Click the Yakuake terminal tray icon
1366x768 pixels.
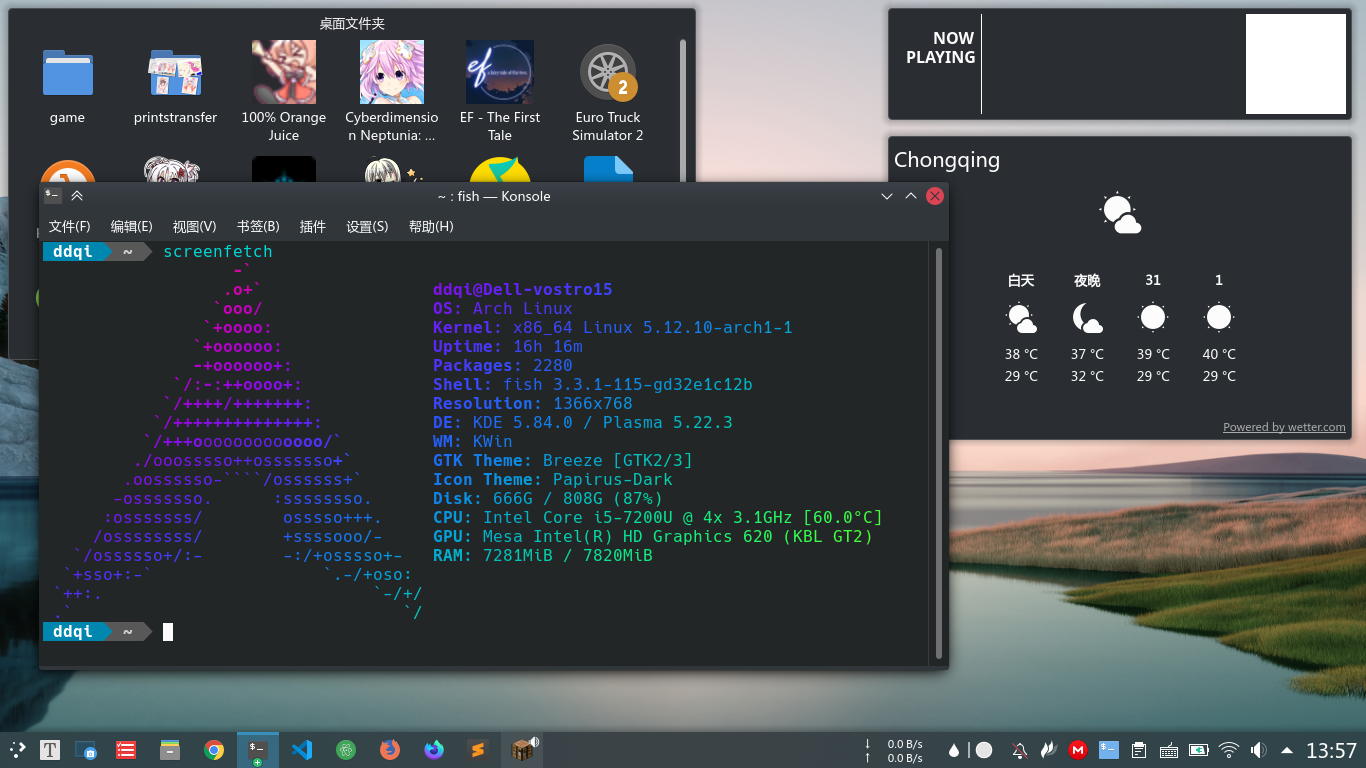[x=1108, y=749]
